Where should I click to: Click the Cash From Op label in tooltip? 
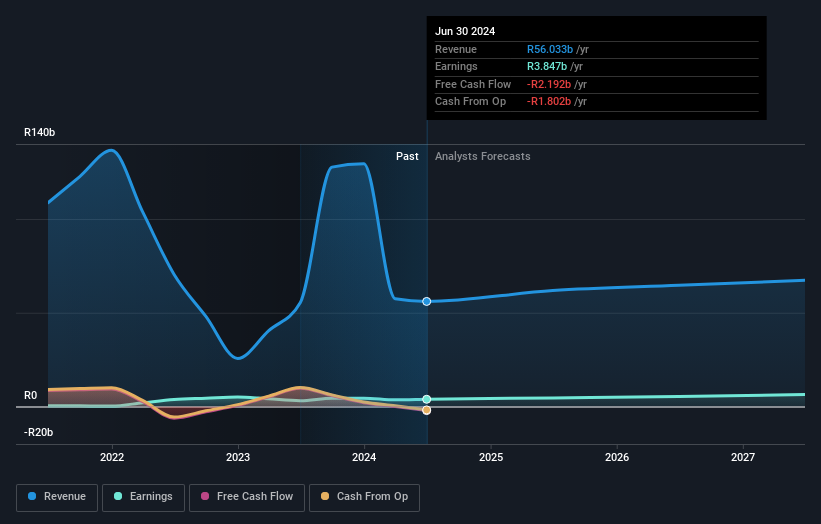coord(470,102)
